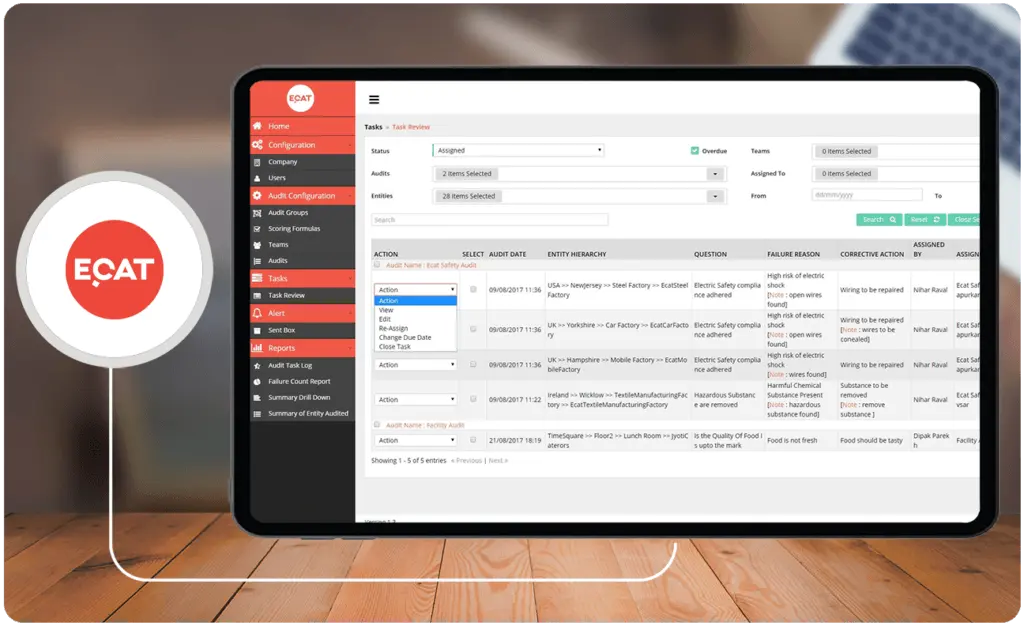Viewport: 1024px width, 626px height.
Task: Click the Audit Groups icon
Action: click(257, 213)
